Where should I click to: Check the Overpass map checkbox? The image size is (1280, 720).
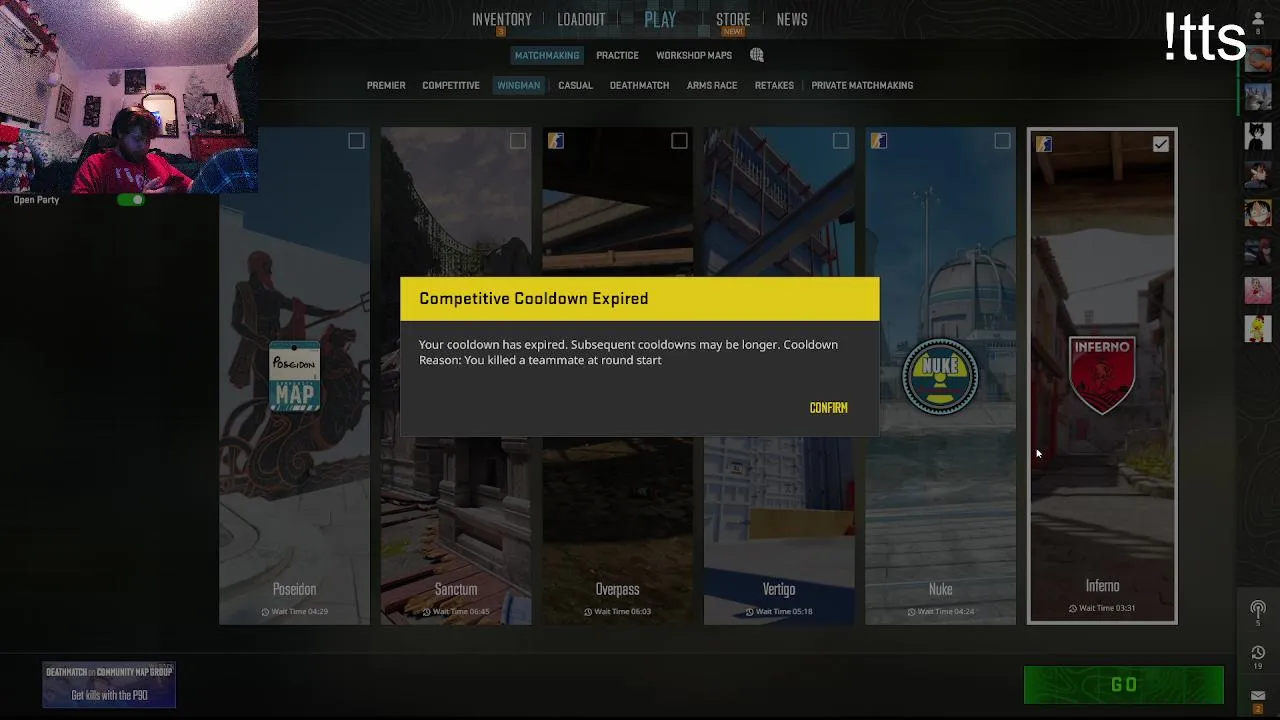coord(679,141)
